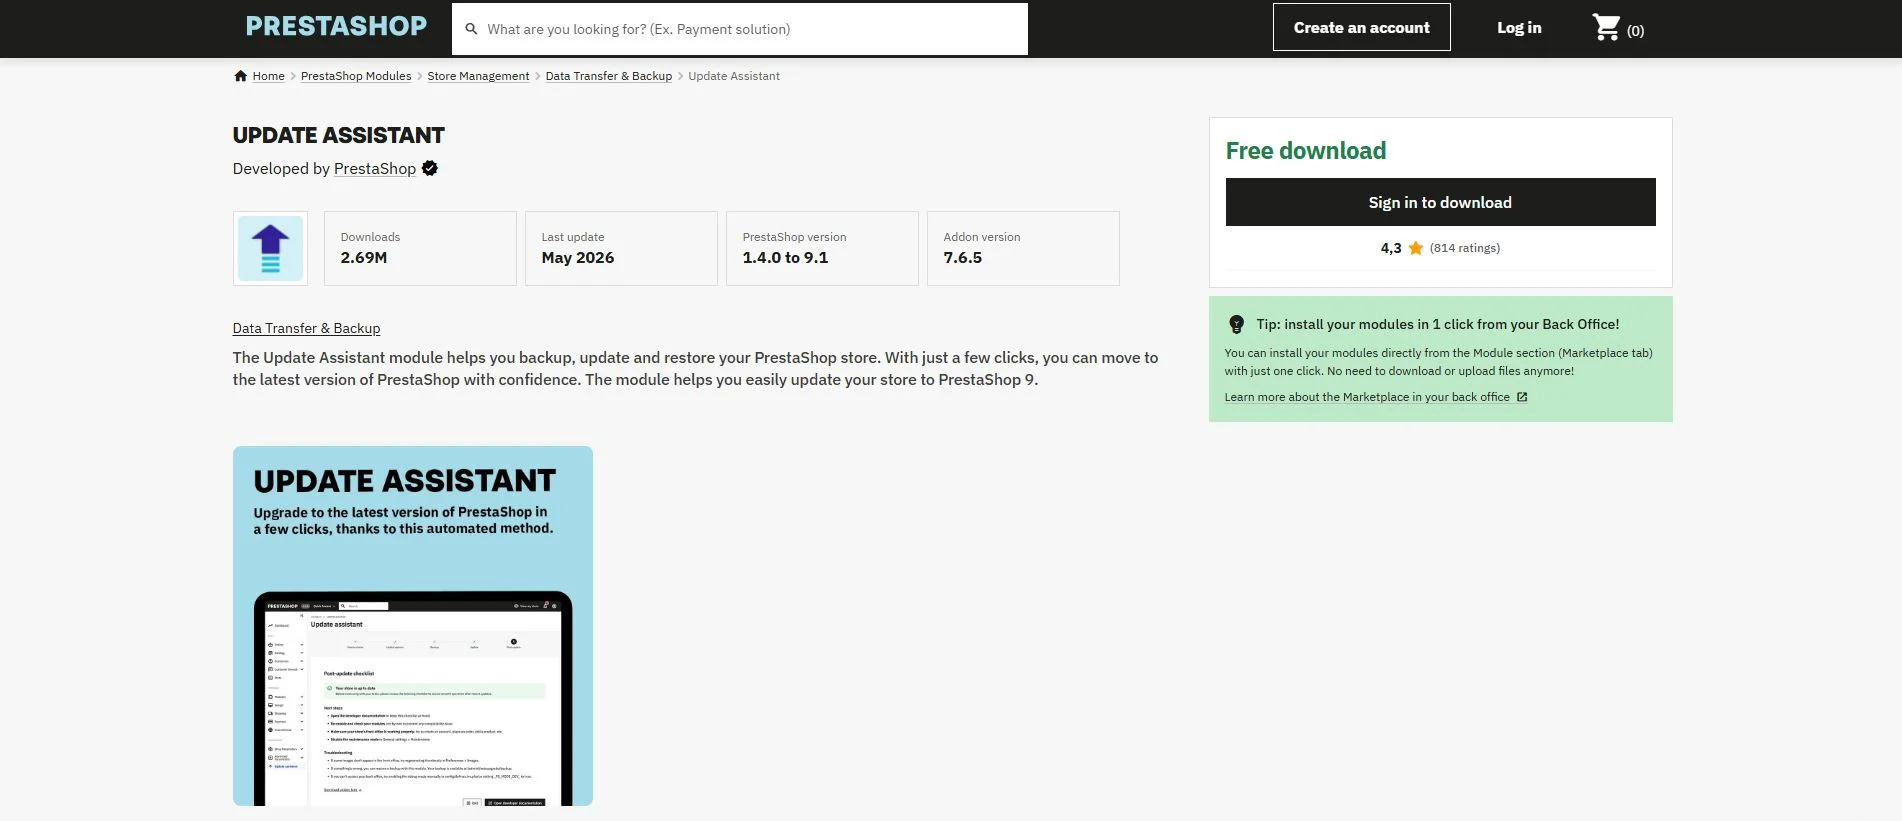The image size is (1902, 821).
Task: Click PrestaShop version 1.4.0 to 9.1
Action: click(x=822, y=248)
